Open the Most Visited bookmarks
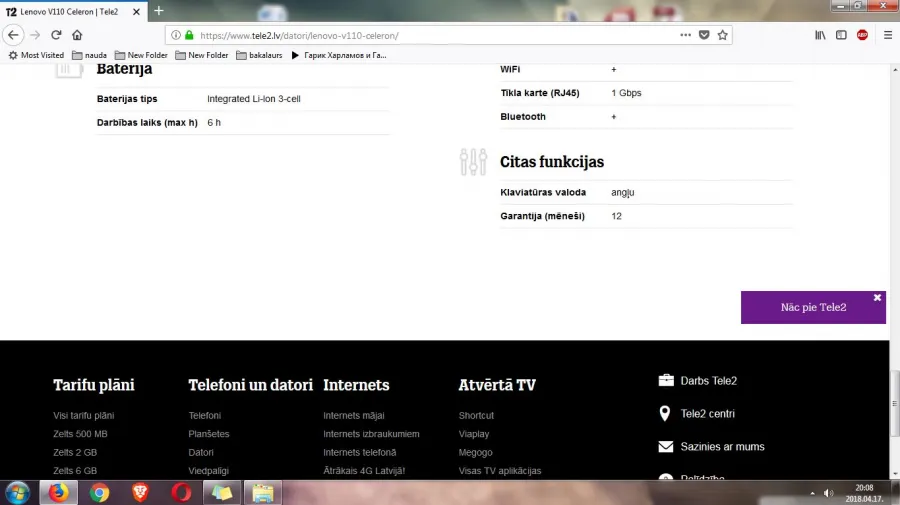 36,55
